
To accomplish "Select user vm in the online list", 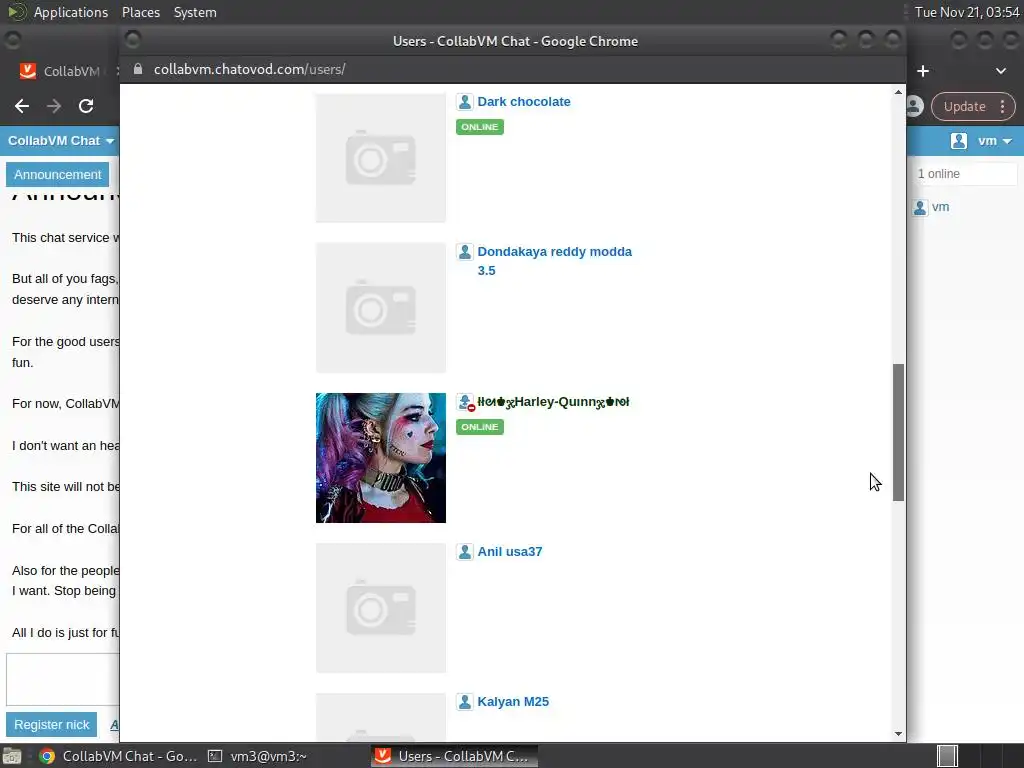I will [940, 207].
